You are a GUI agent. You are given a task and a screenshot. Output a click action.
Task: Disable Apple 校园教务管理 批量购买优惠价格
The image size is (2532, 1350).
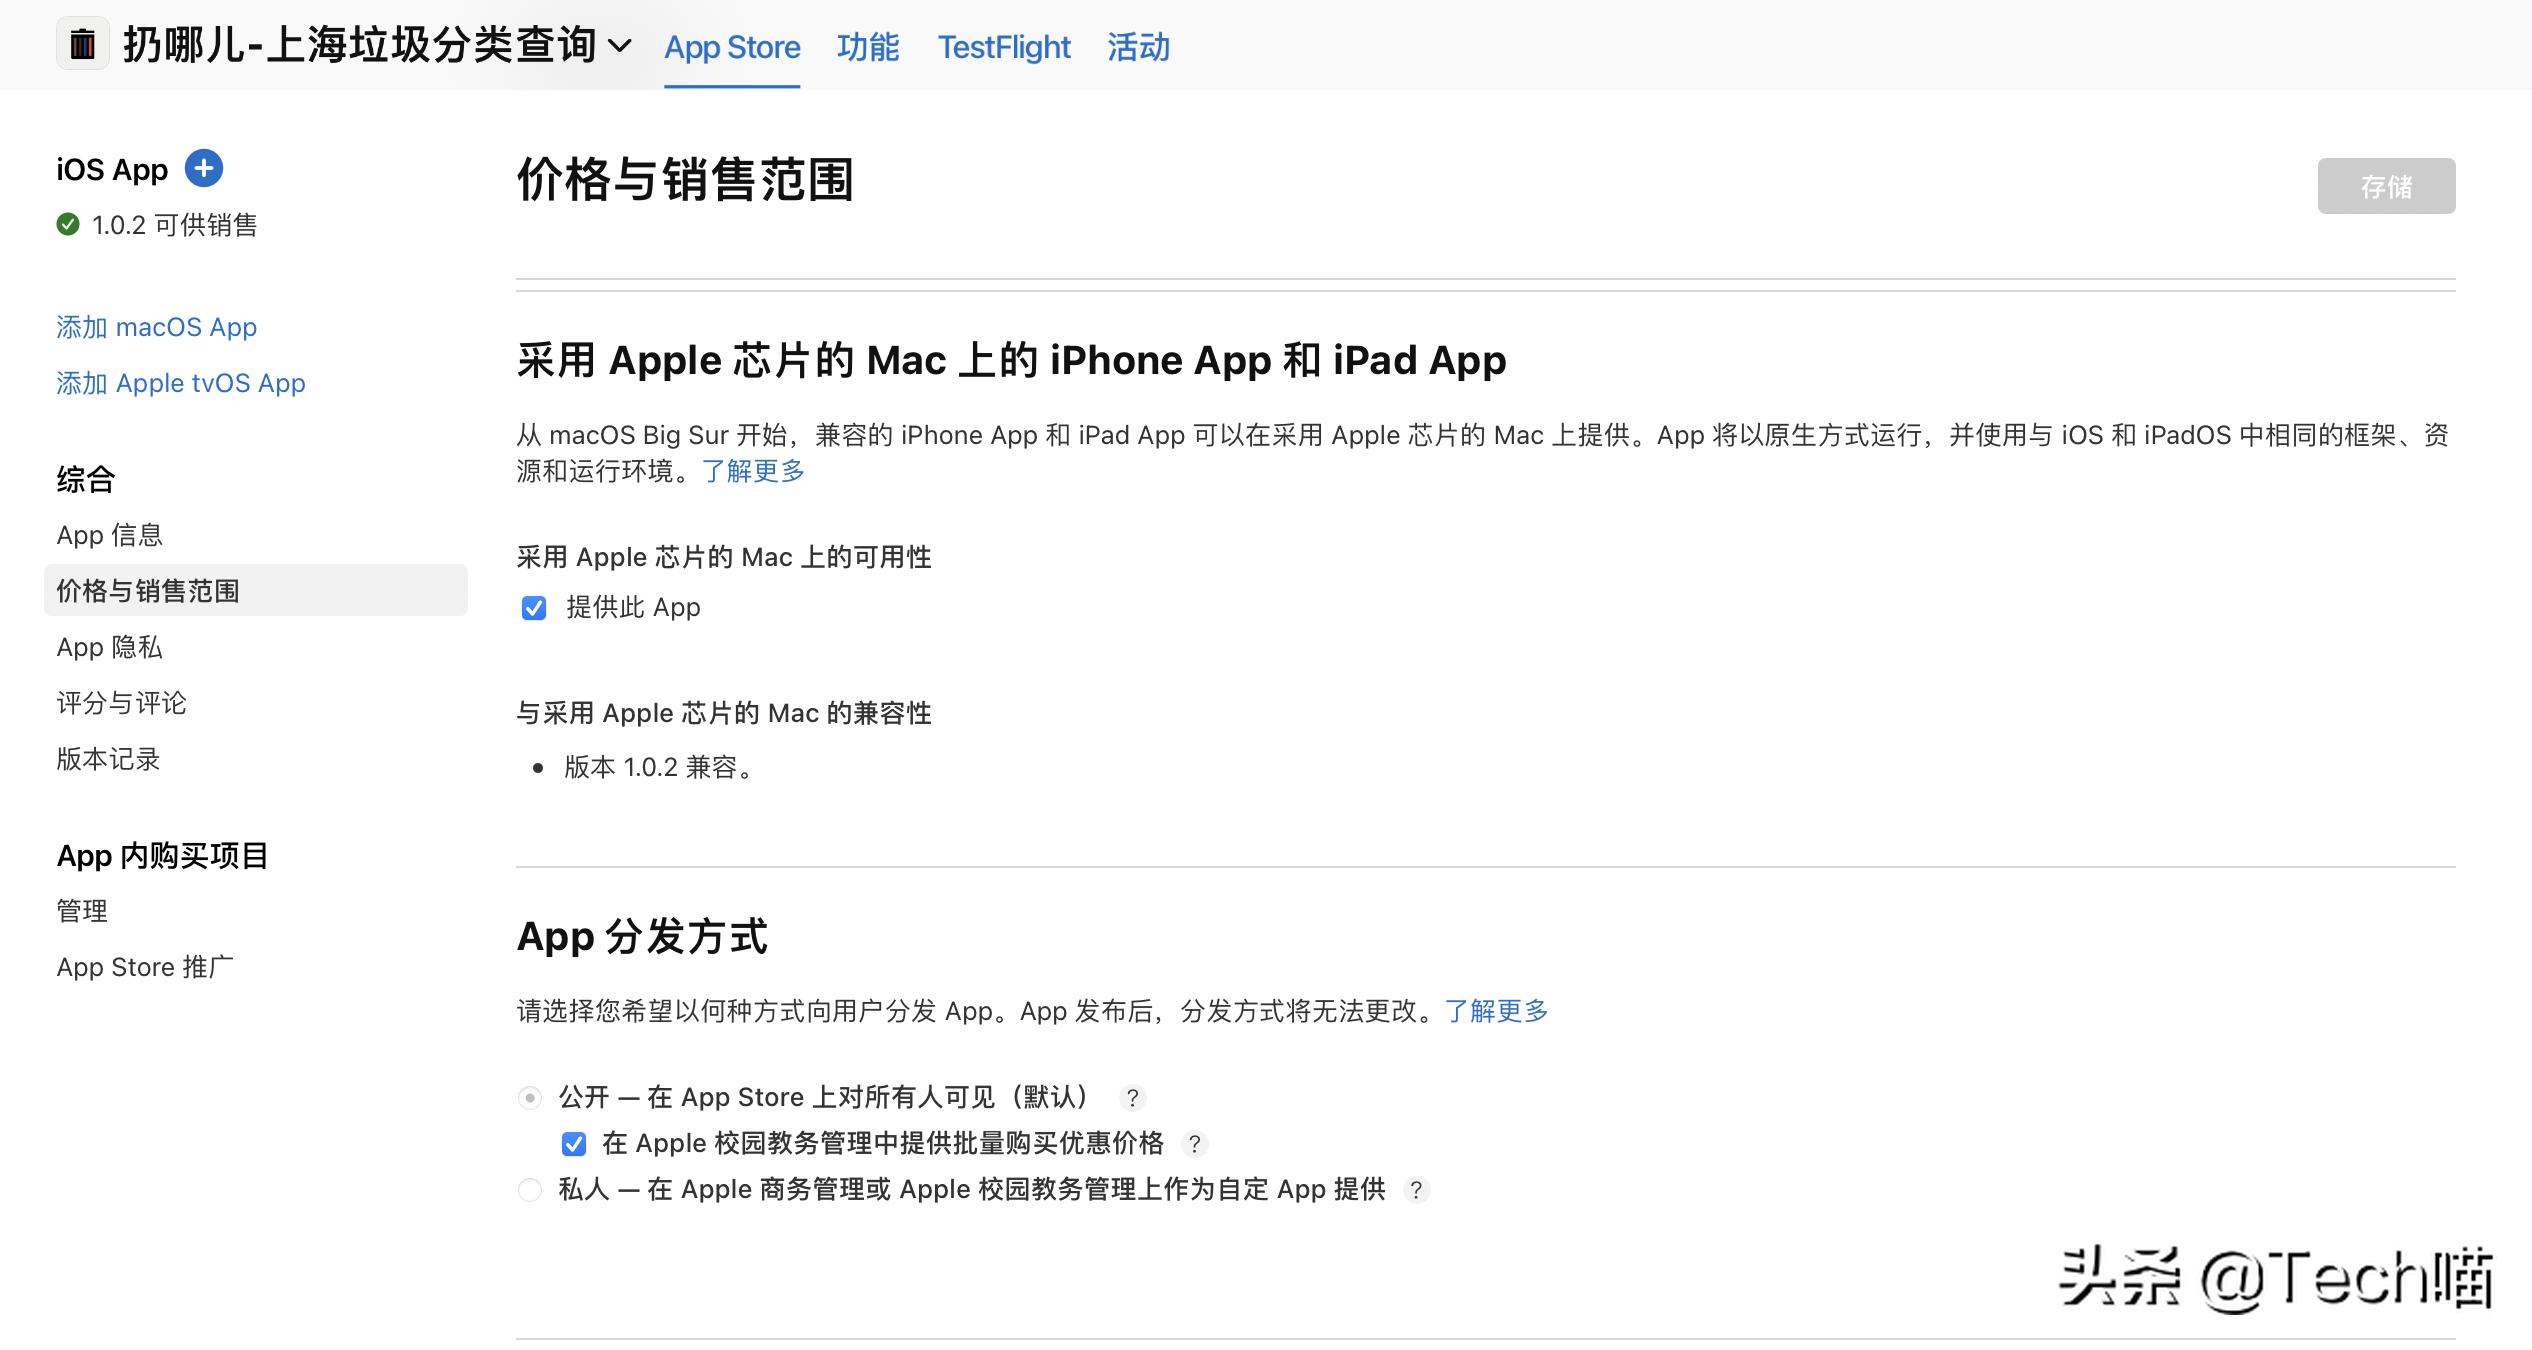tap(574, 1143)
